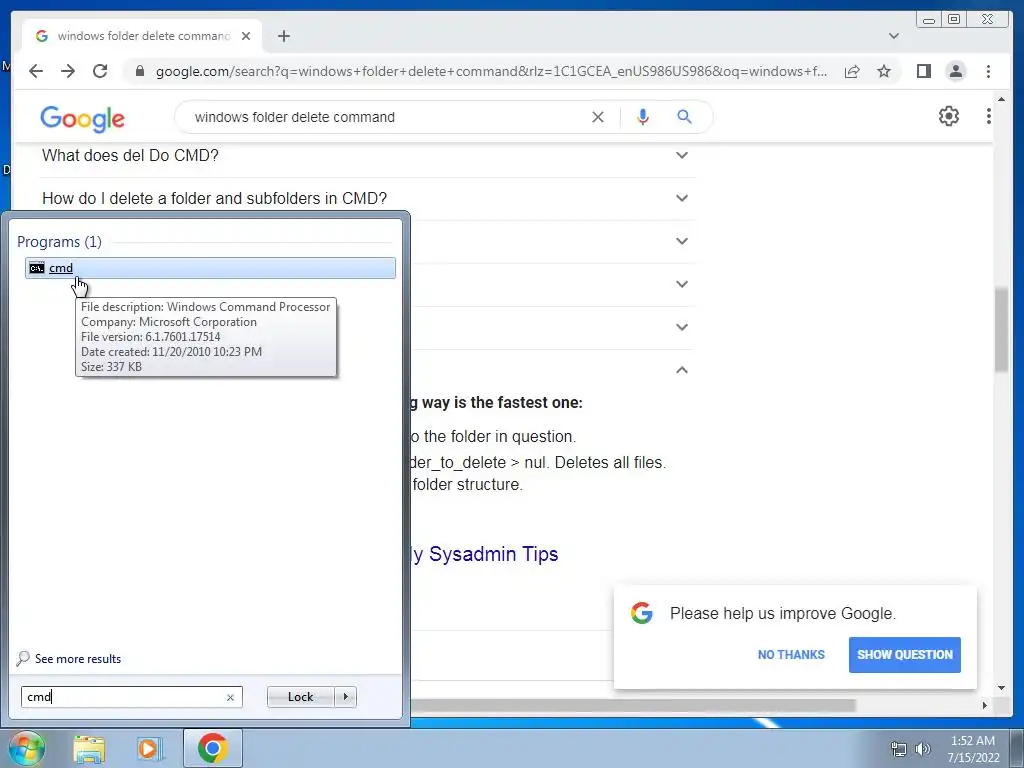Click the Chrome address bar URL
The width and height of the screenshot is (1024, 768).
click(x=491, y=71)
